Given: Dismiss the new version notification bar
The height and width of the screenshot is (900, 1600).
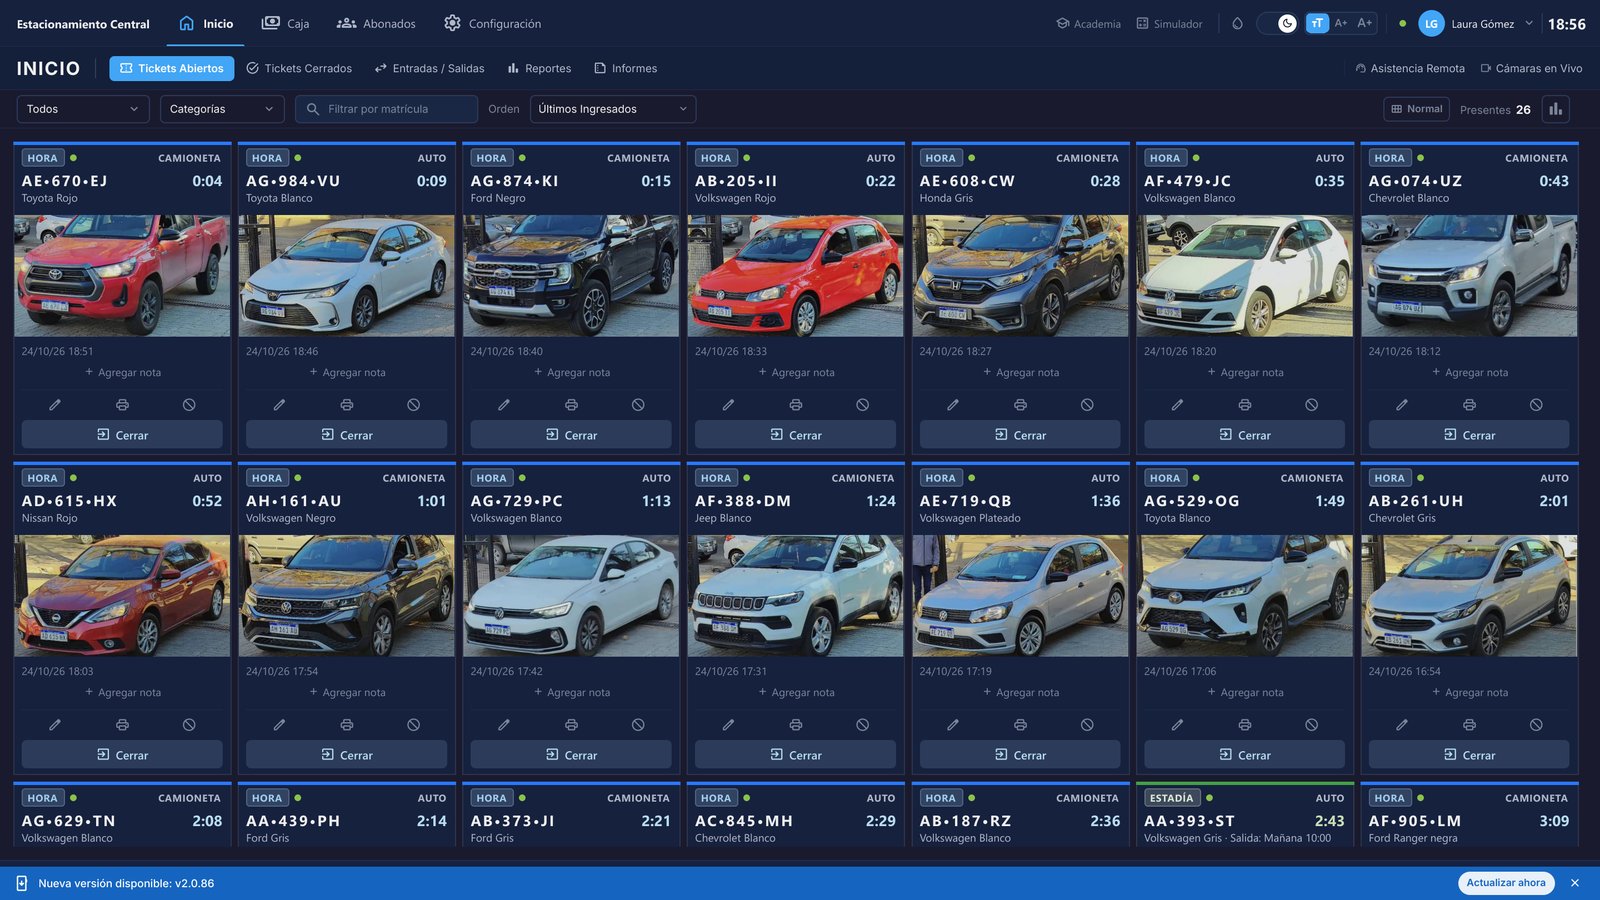Looking at the screenshot, I should pos(1575,883).
